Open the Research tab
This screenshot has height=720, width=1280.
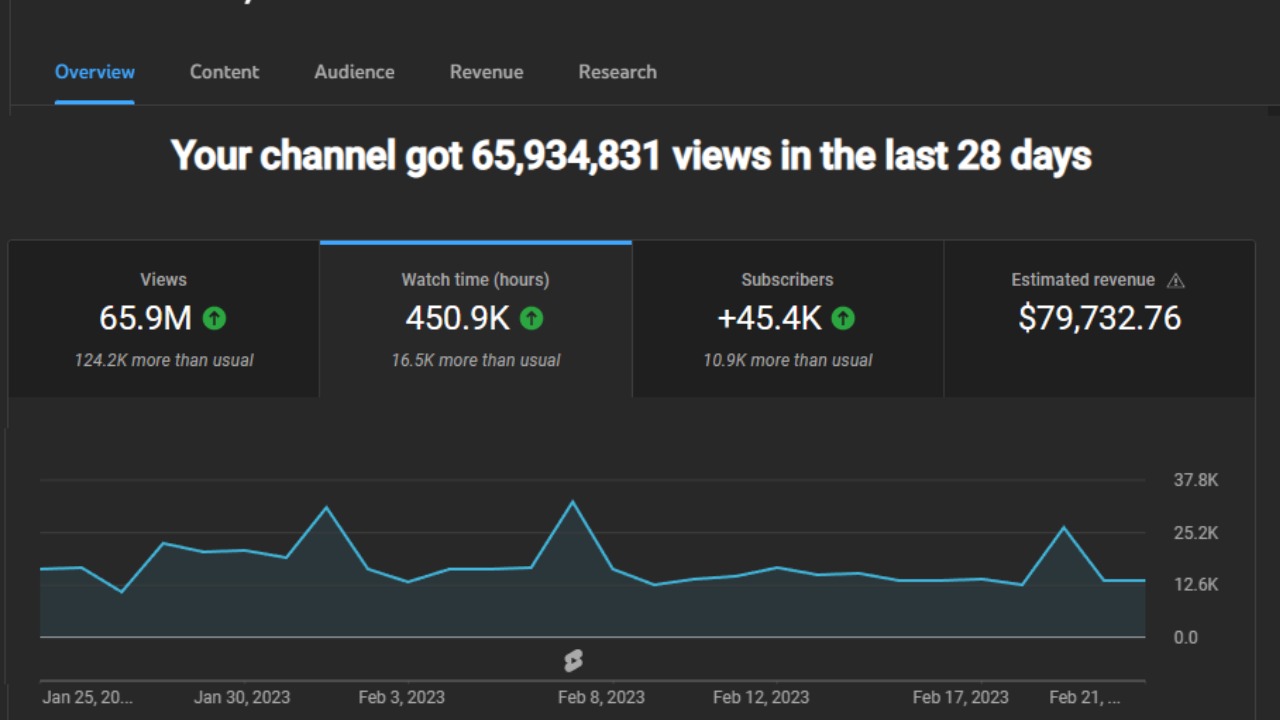pyautogui.click(x=617, y=72)
